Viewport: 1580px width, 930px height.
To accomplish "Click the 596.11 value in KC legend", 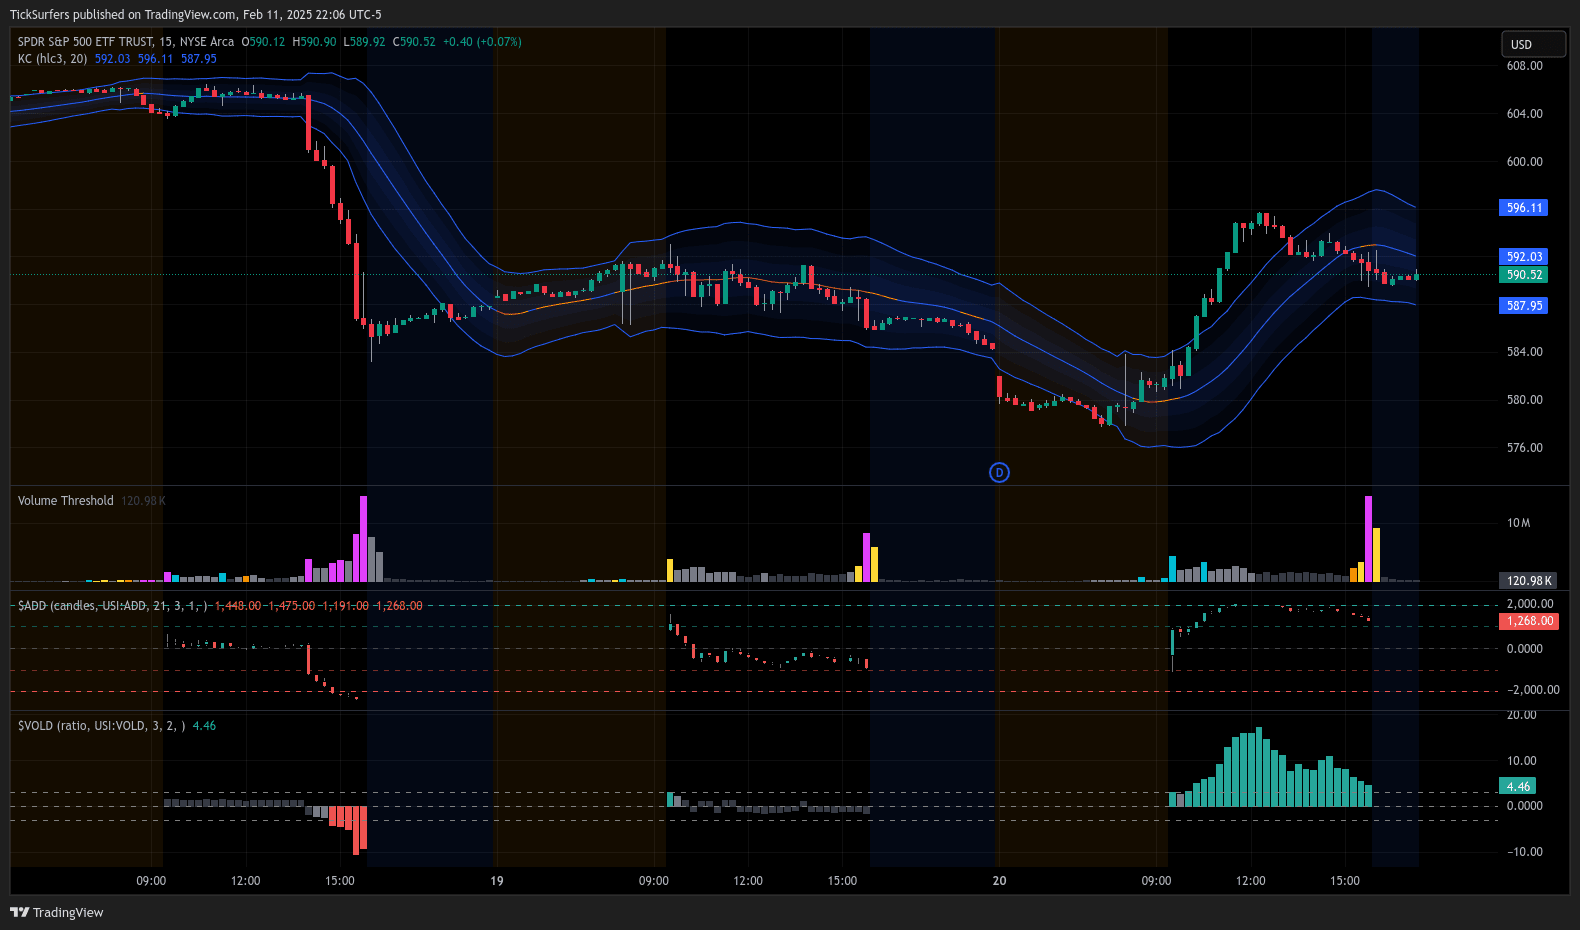I will tap(155, 59).
